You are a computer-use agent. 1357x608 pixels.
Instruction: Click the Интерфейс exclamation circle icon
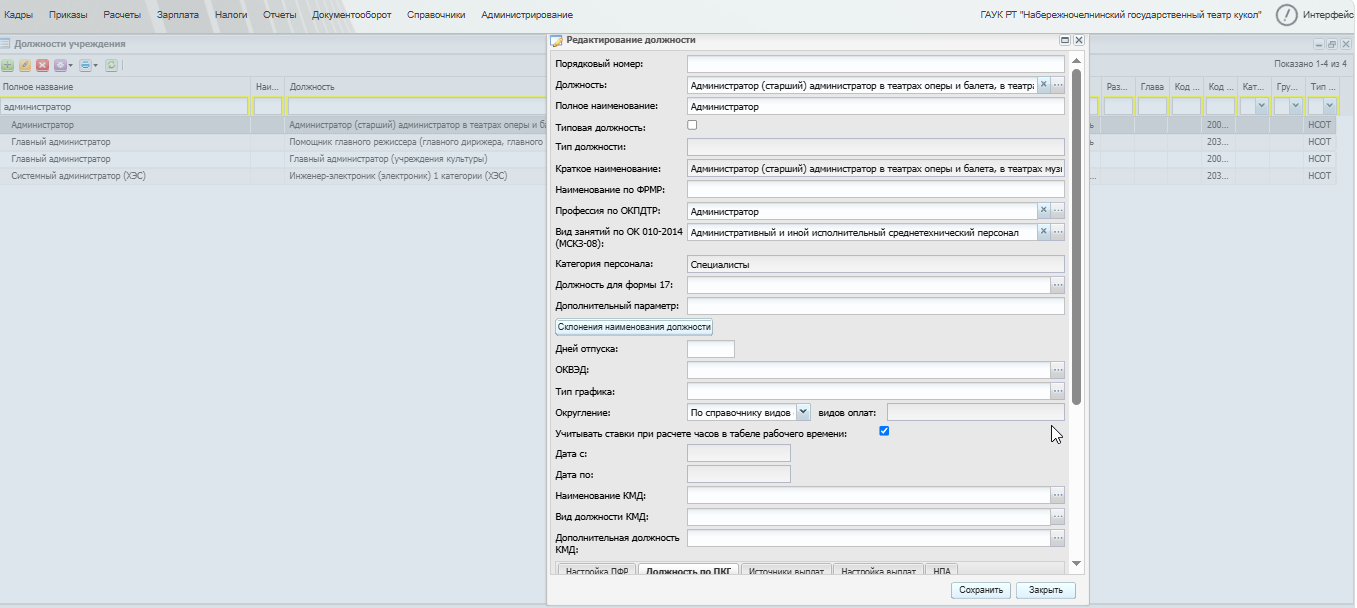pyautogui.click(x=1287, y=15)
